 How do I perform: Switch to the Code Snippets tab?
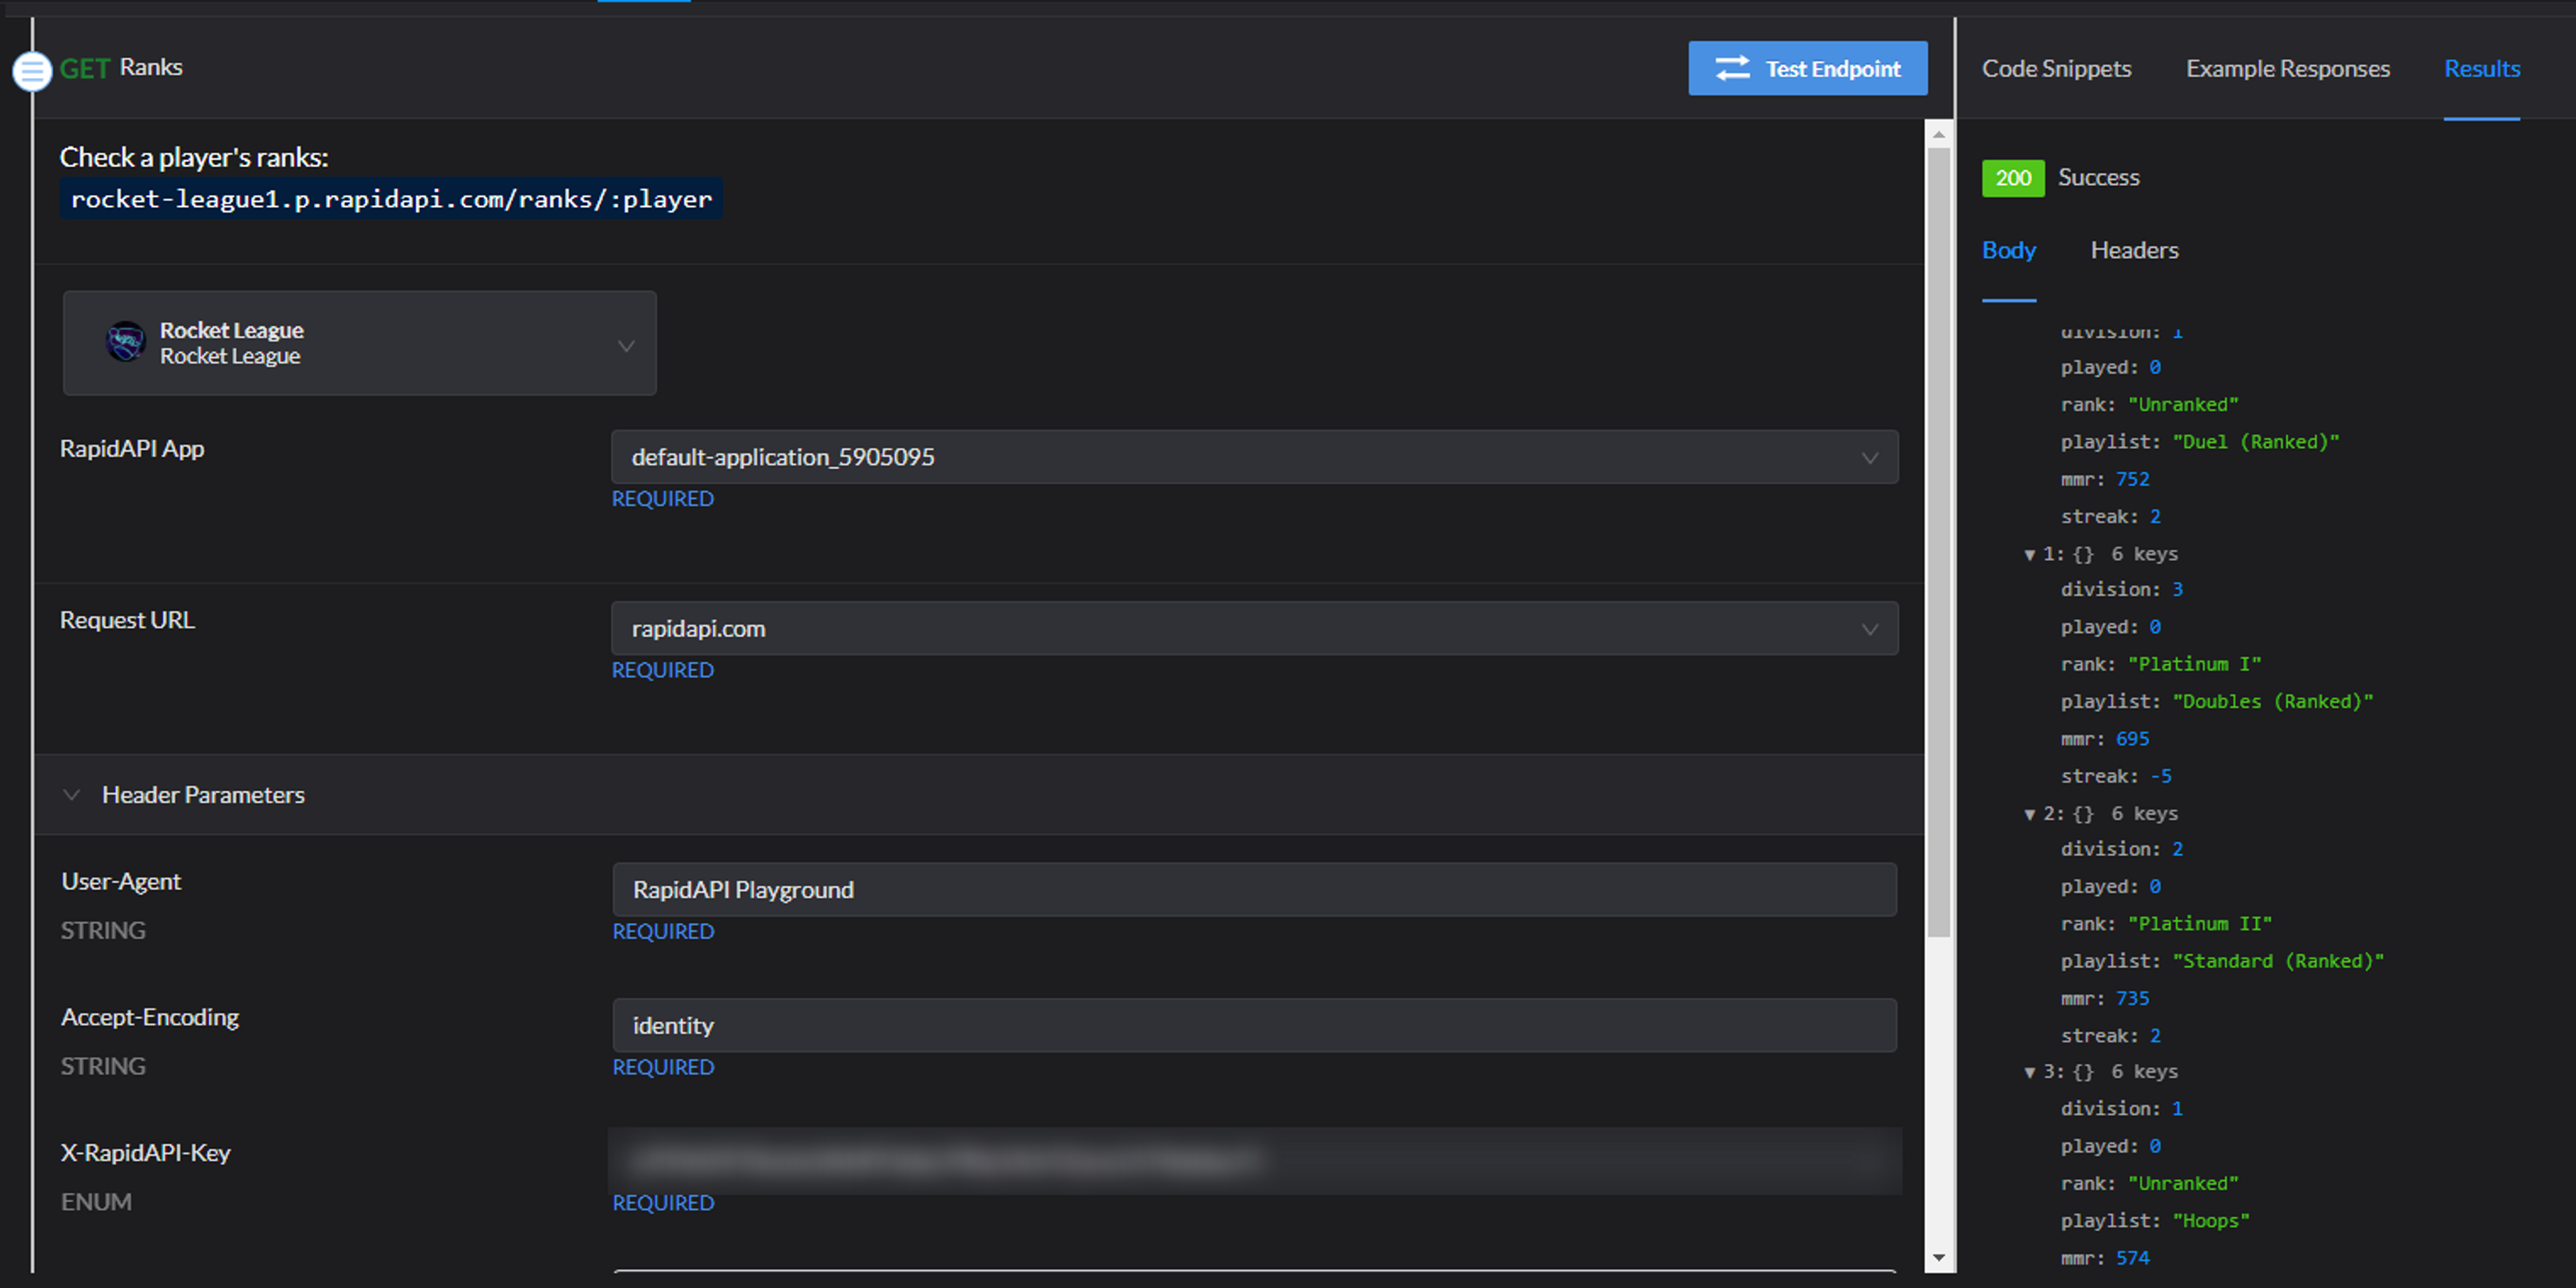pos(2056,69)
